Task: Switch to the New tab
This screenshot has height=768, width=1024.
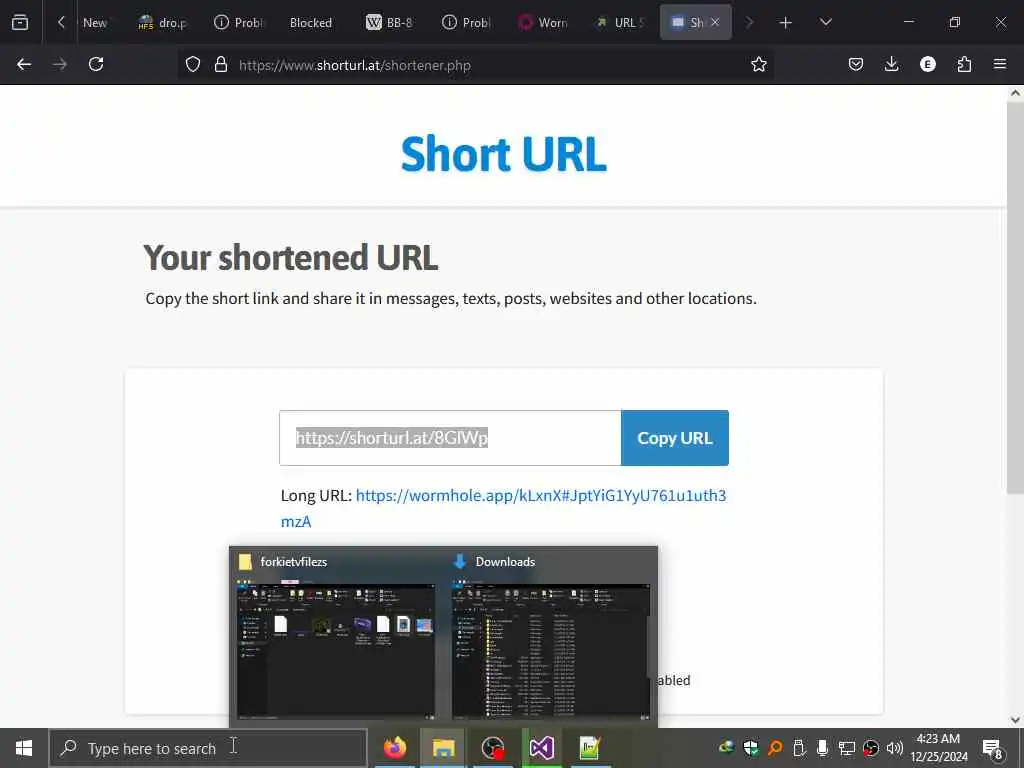Action: (x=95, y=22)
